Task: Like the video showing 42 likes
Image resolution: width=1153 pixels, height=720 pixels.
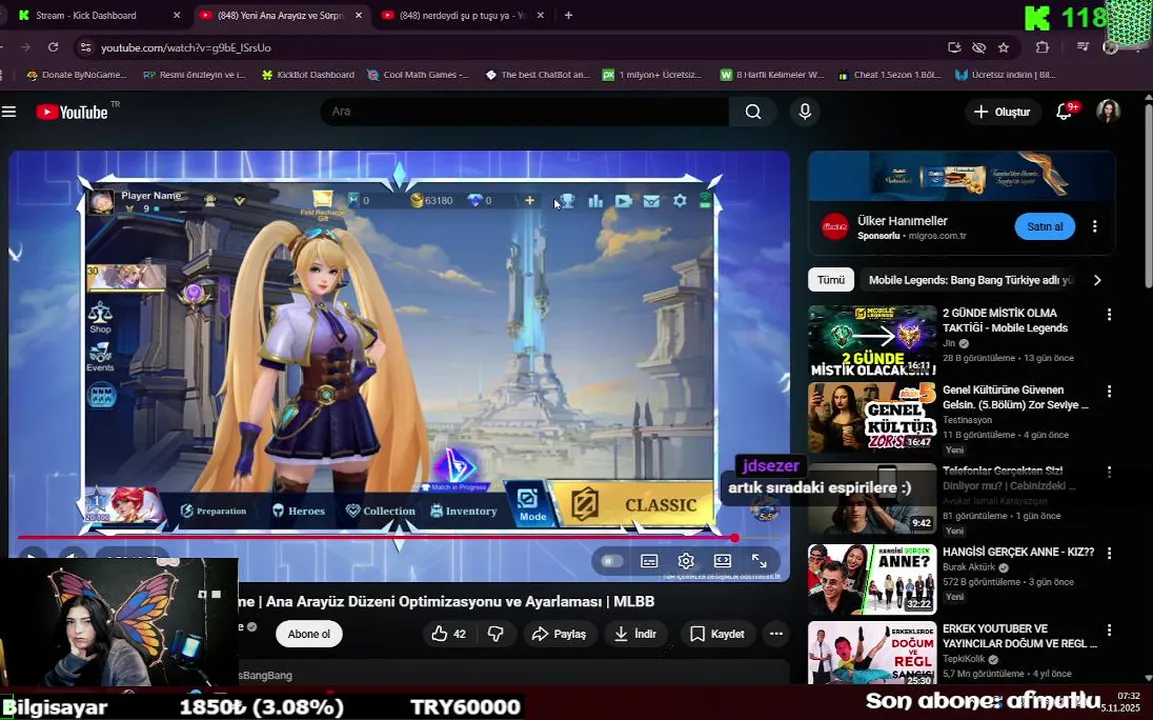Action: (x=449, y=634)
